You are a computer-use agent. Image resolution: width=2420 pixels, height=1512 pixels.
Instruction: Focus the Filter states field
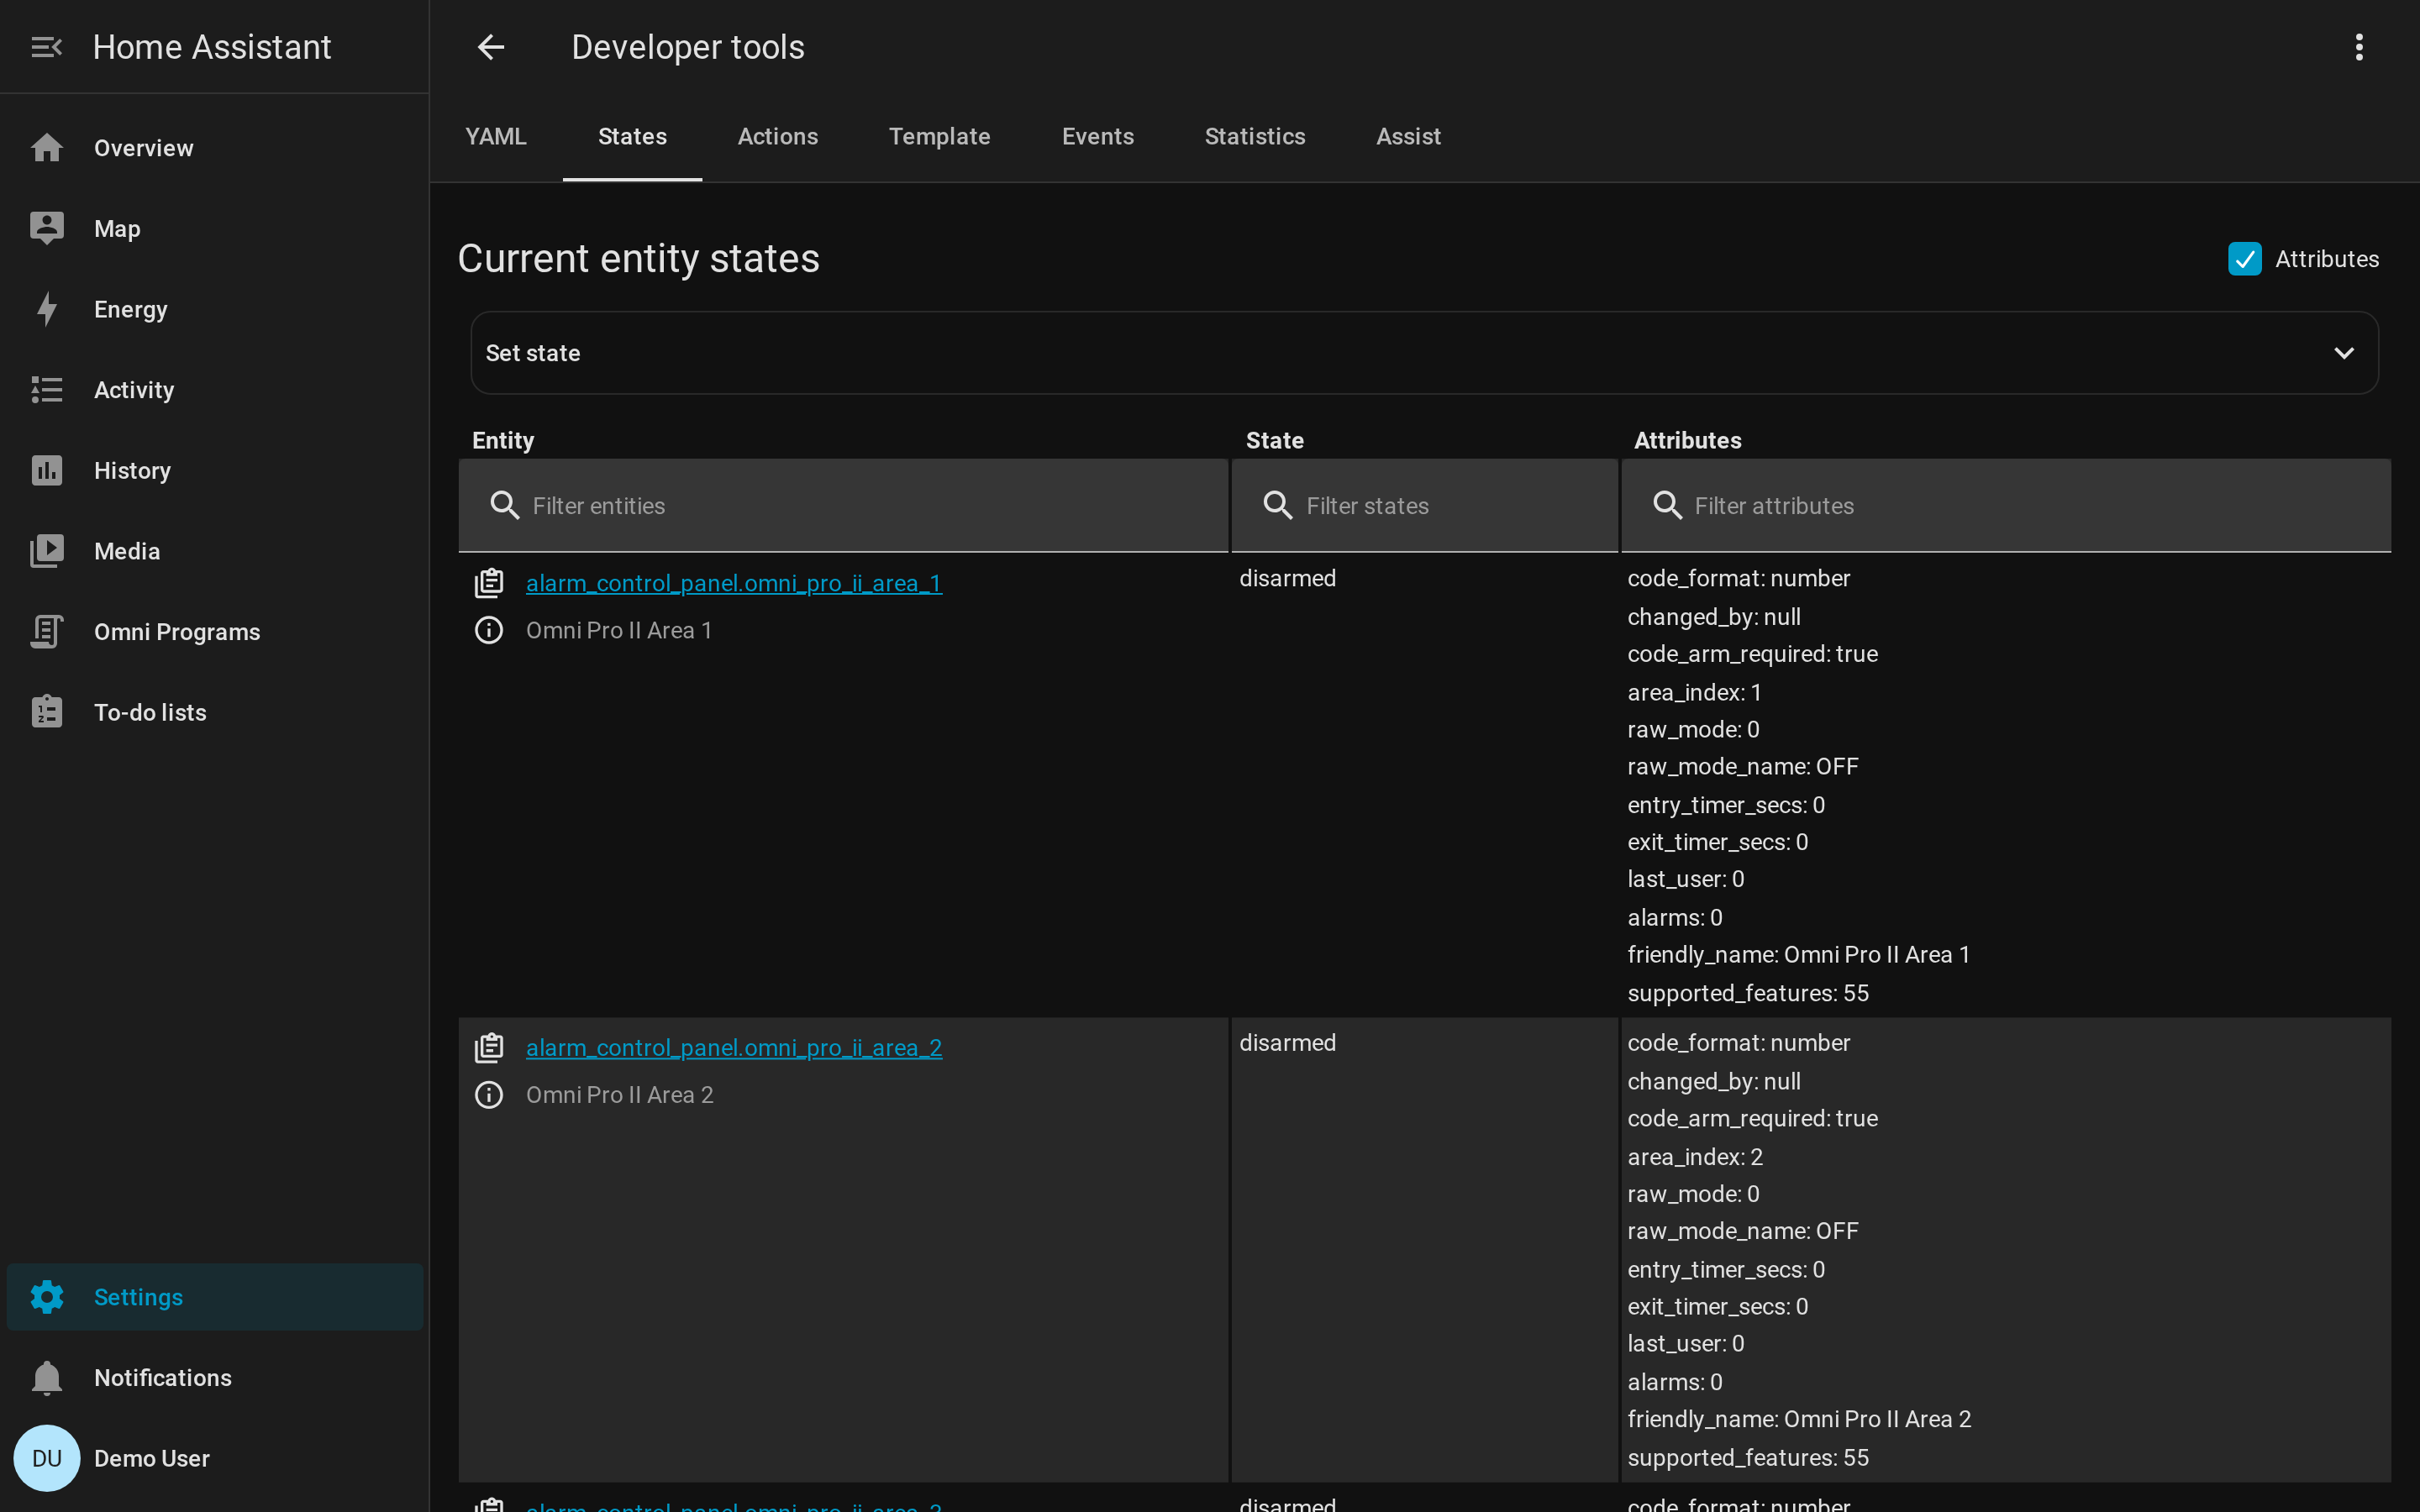(1424, 506)
